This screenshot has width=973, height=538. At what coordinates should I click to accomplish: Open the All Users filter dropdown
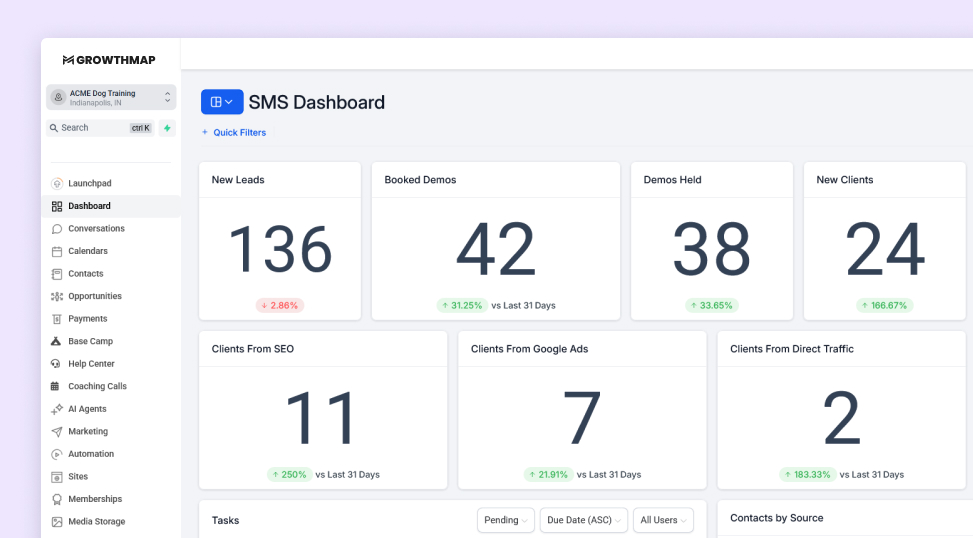click(x=663, y=520)
